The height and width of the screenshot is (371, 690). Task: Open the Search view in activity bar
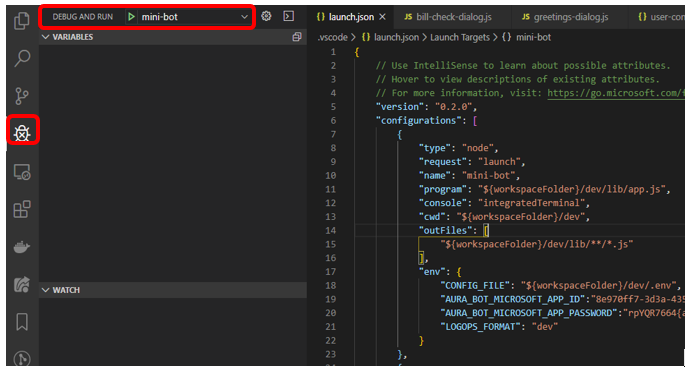pyautogui.click(x=22, y=58)
